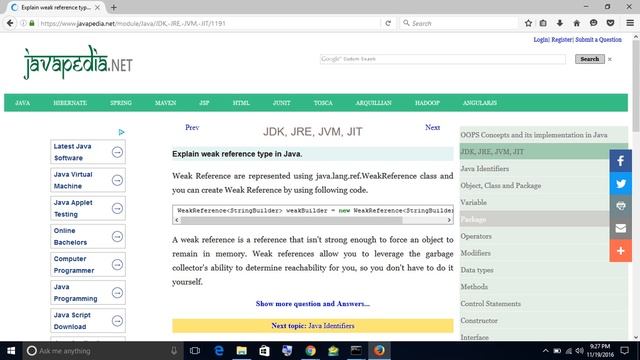Image resolution: width=640 pixels, height=360 pixels.
Task: Click the code box horizontal scrollbar thumb
Action: click(x=291, y=220)
